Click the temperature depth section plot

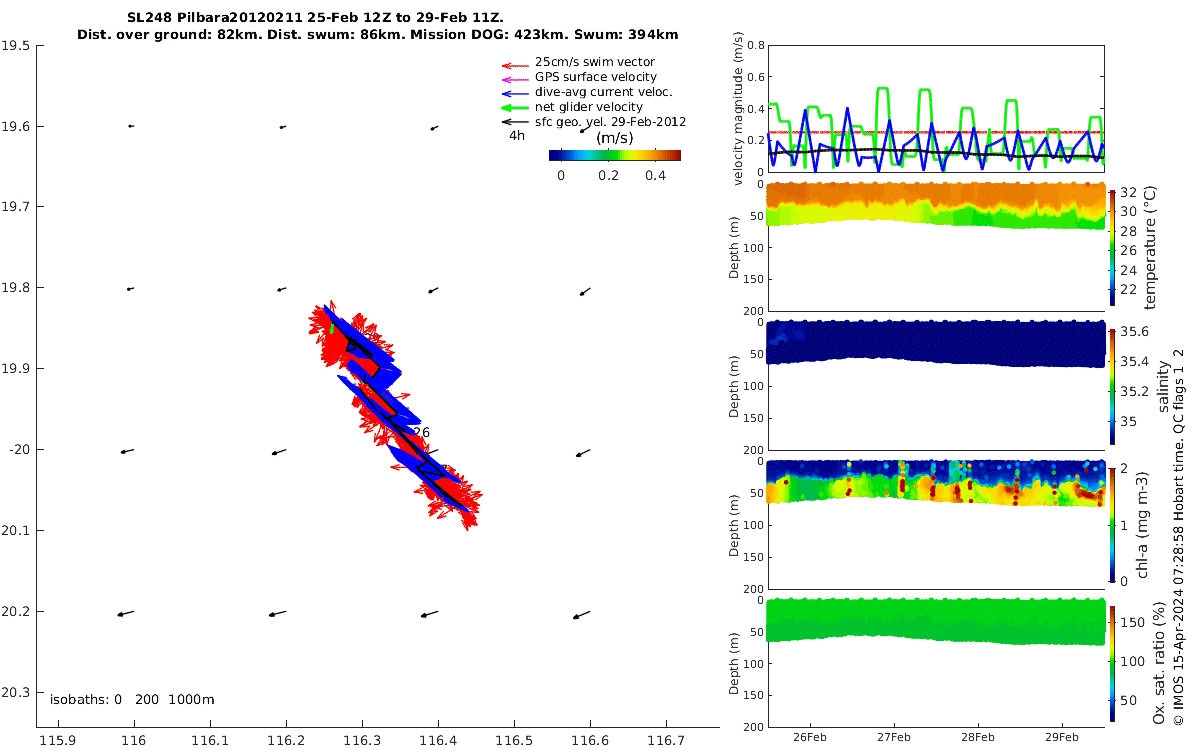click(936, 247)
